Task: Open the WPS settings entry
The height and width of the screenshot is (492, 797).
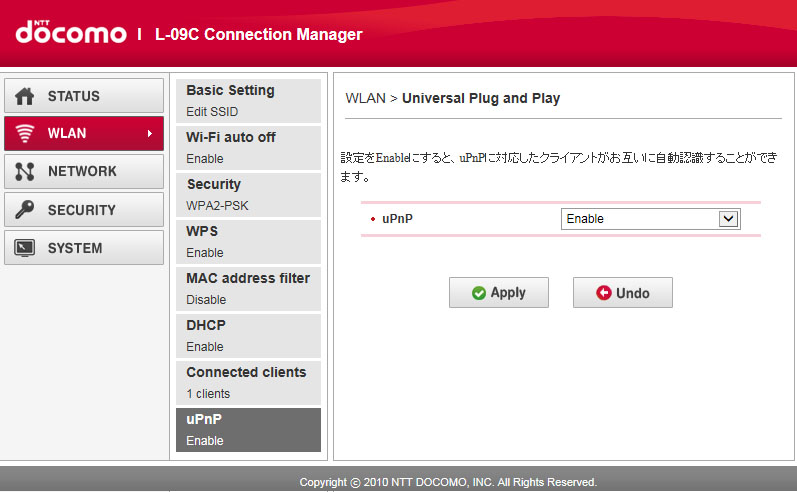Action: tap(248, 241)
